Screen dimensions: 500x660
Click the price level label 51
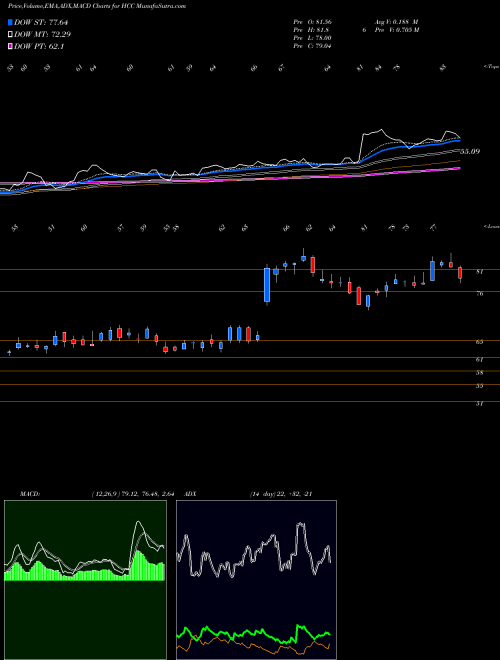[479, 404]
